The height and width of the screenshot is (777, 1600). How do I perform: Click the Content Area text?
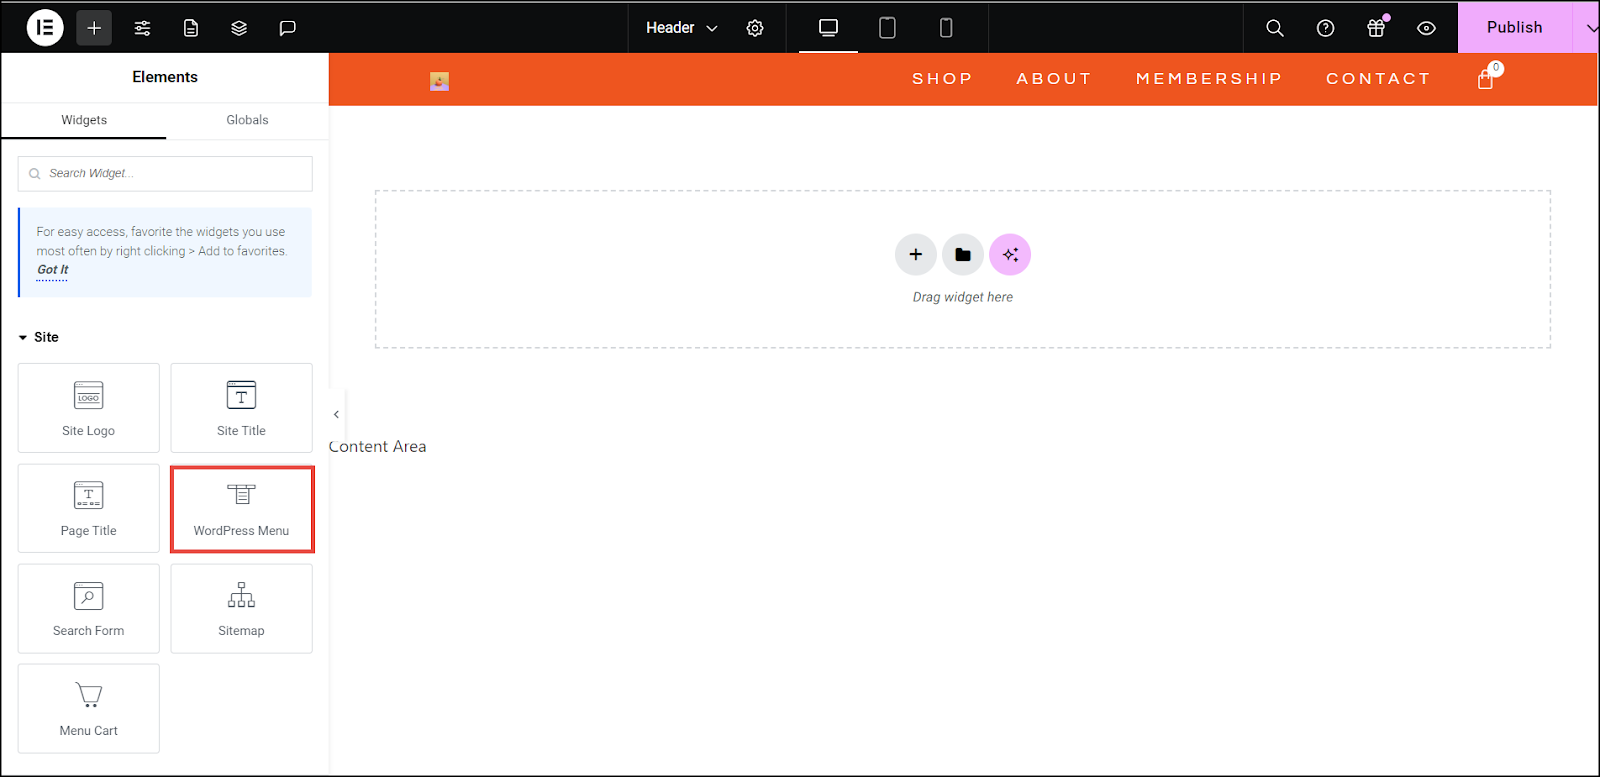coord(378,447)
